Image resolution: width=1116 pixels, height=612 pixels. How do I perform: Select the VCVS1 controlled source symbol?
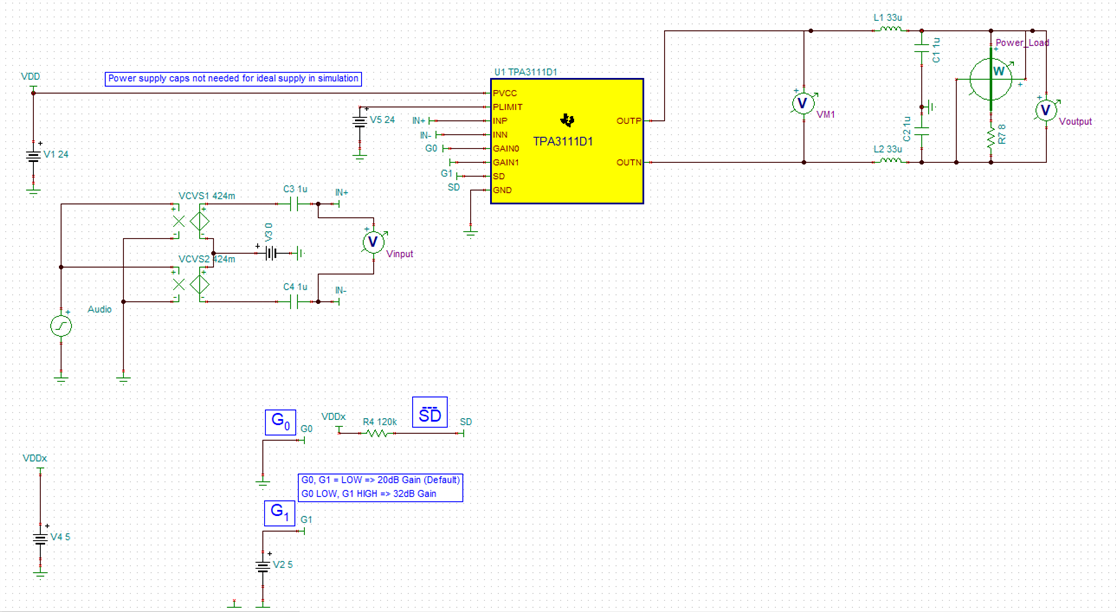191,221
